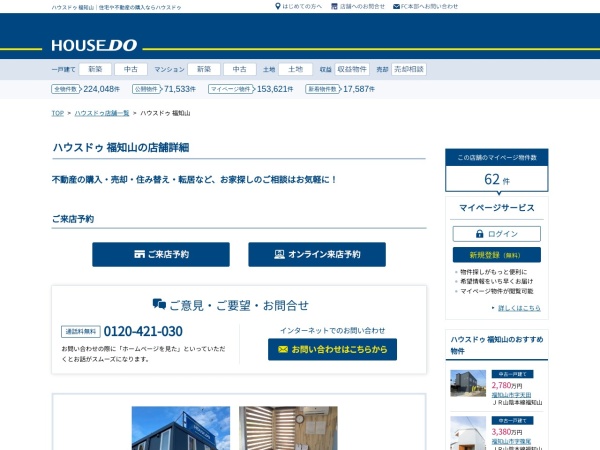Viewport: 600px width, 450px height.
Task: Click the ご来店予約 button
Action: click(161, 254)
